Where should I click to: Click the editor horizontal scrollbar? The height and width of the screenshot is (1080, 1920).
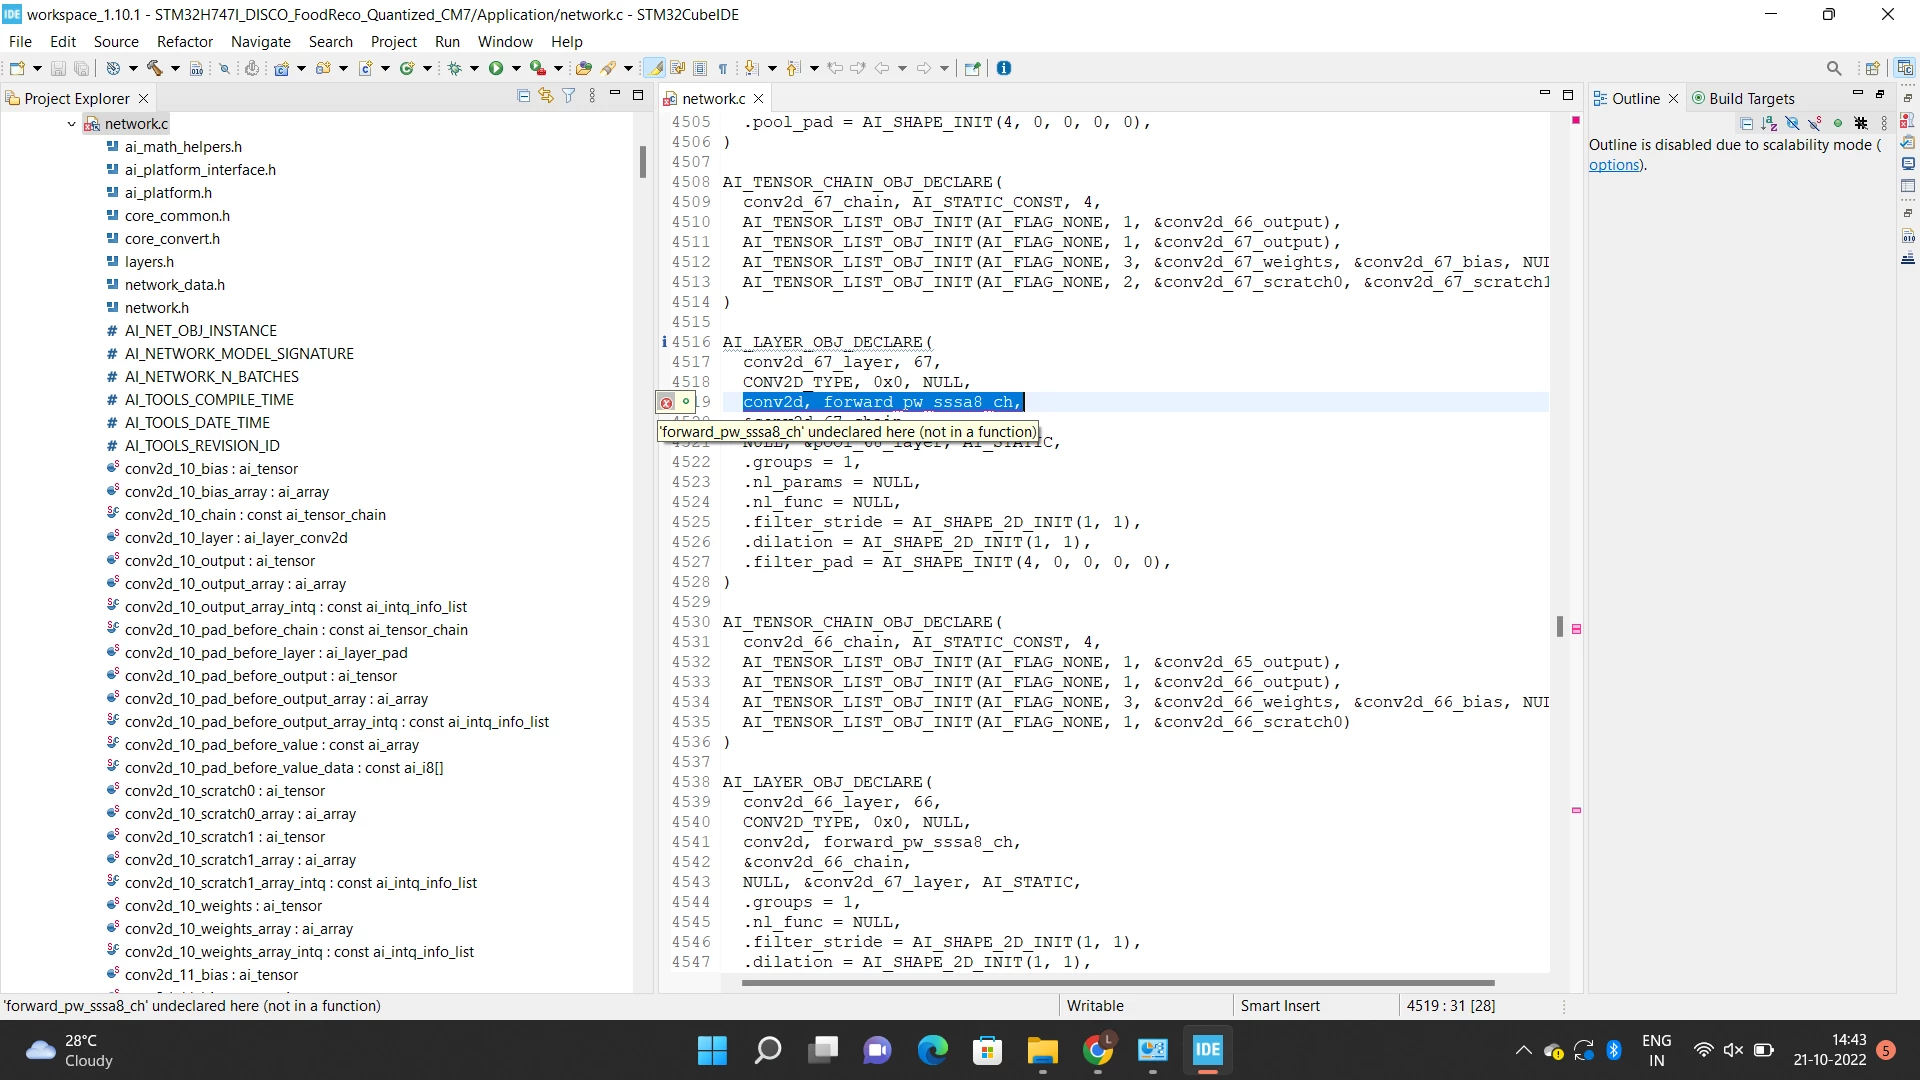click(x=1118, y=983)
